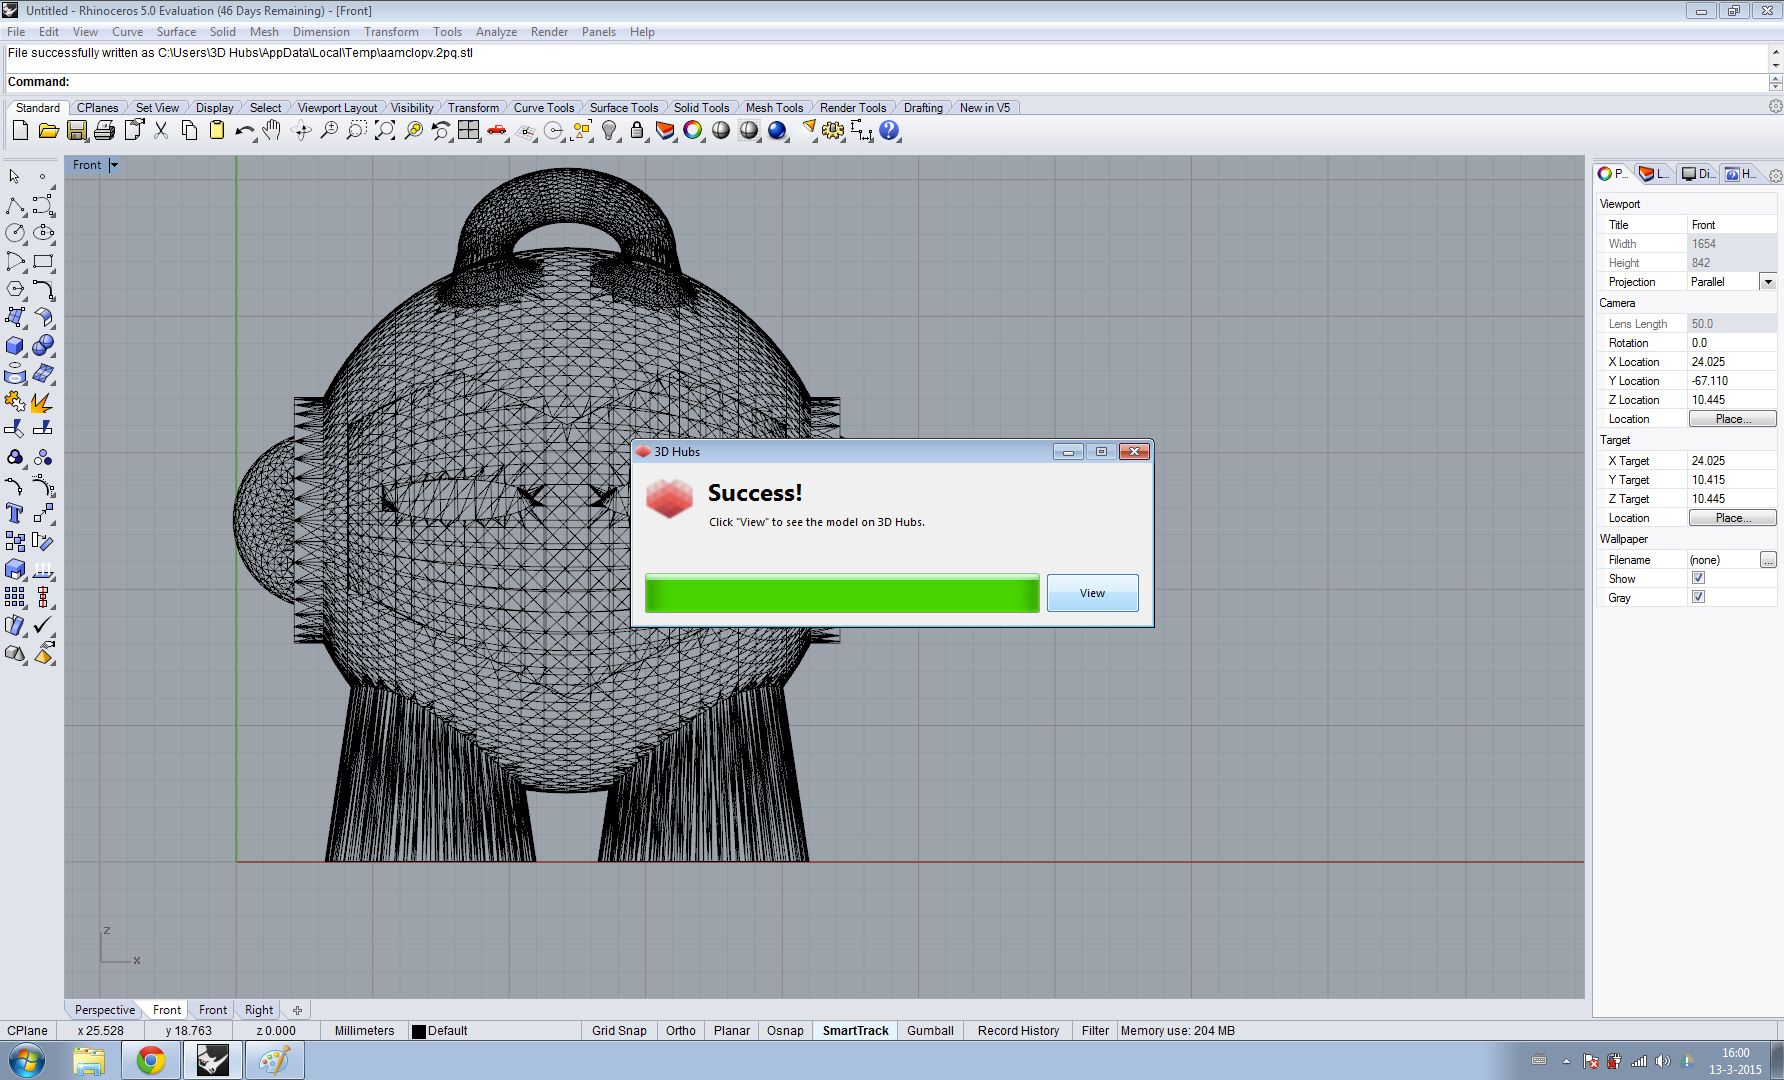Screen dimensions: 1784x1080
Task: Open the Rhino Help question-mark icon
Action: coord(889,131)
